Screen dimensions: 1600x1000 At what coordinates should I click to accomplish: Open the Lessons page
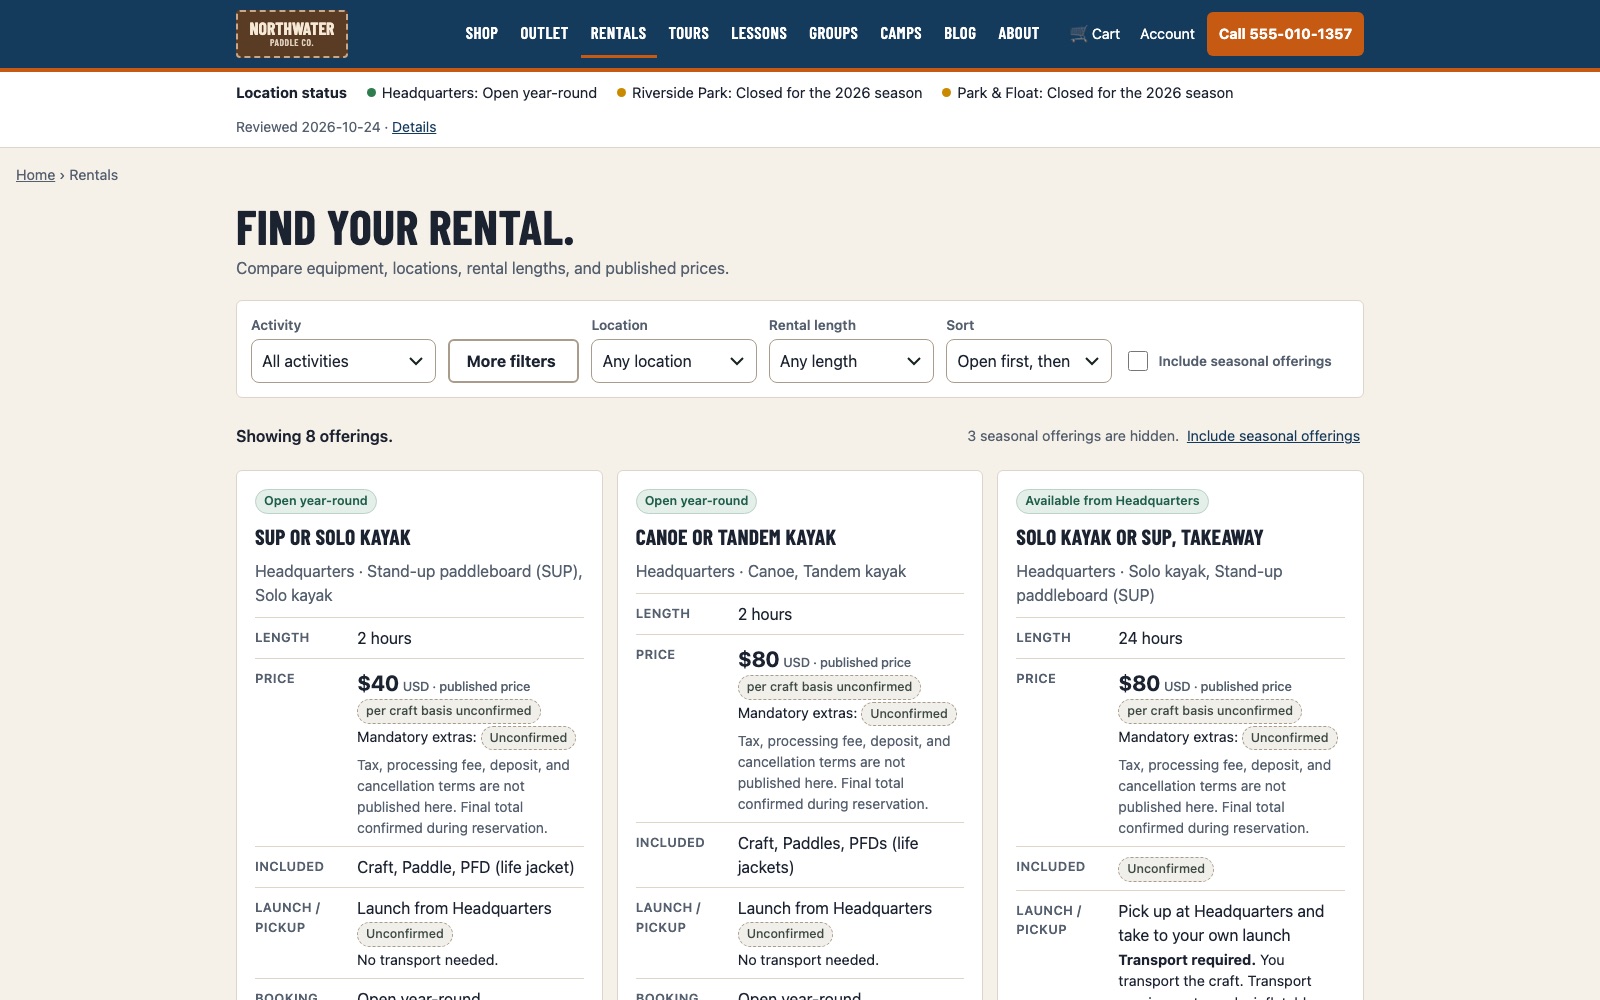[759, 34]
